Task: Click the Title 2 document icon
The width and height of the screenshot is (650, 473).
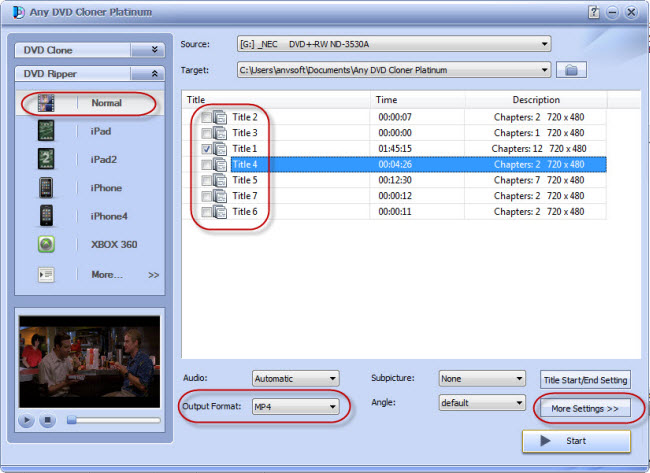Action: 220,117
